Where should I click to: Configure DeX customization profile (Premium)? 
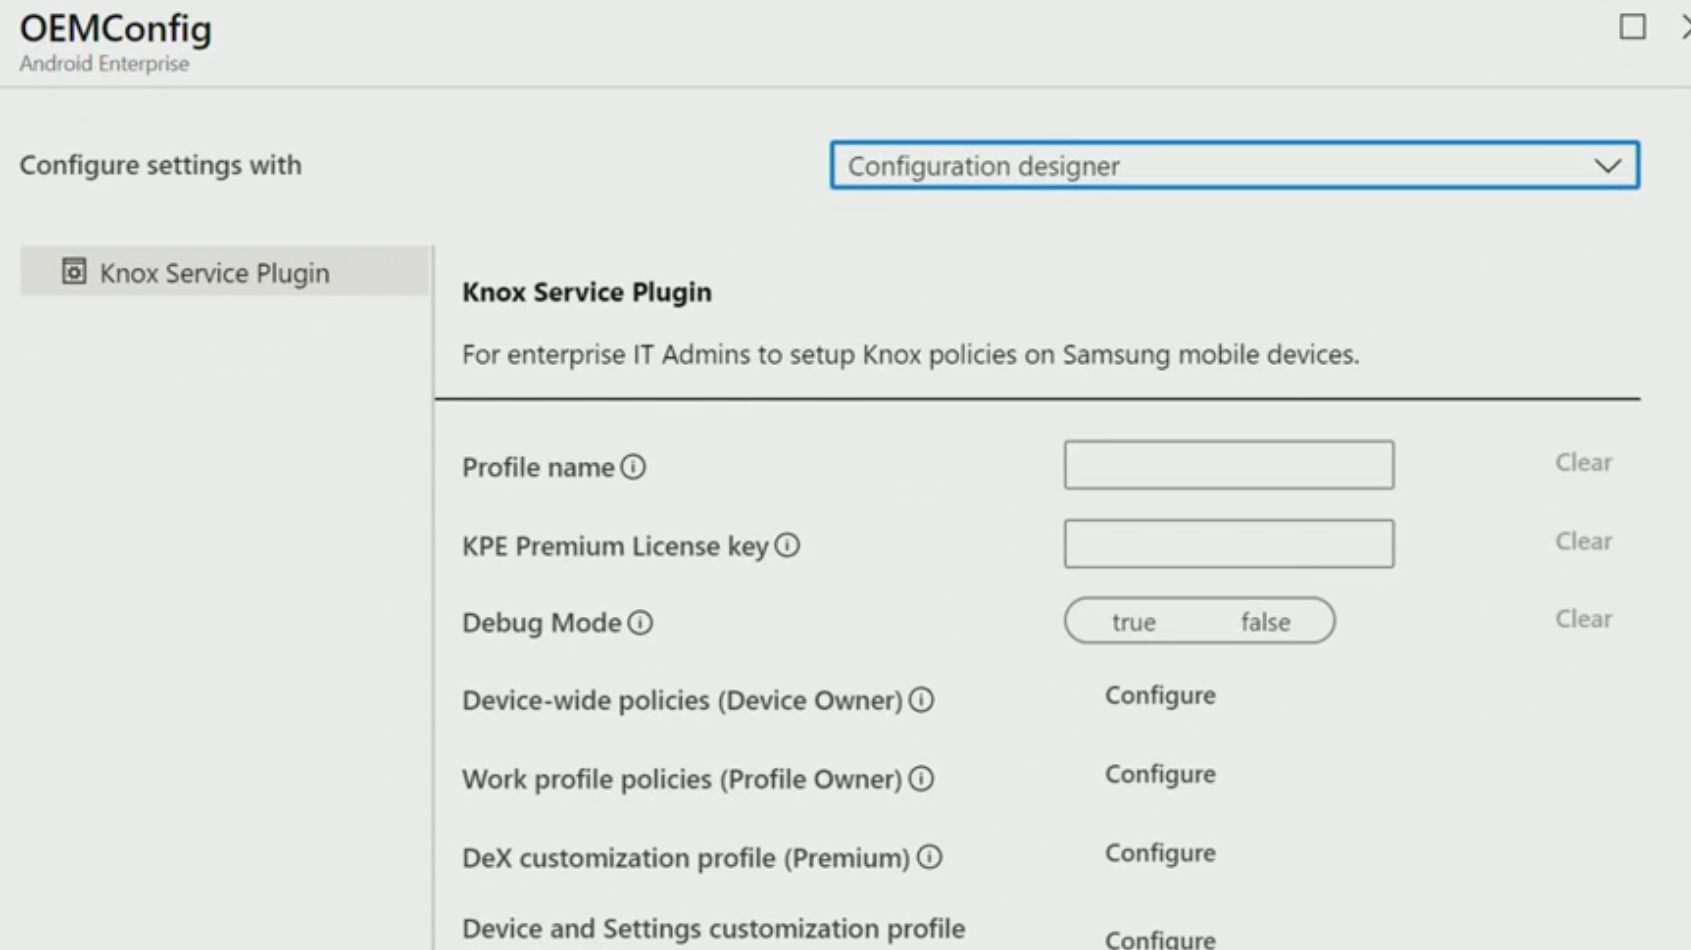tap(1160, 853)
